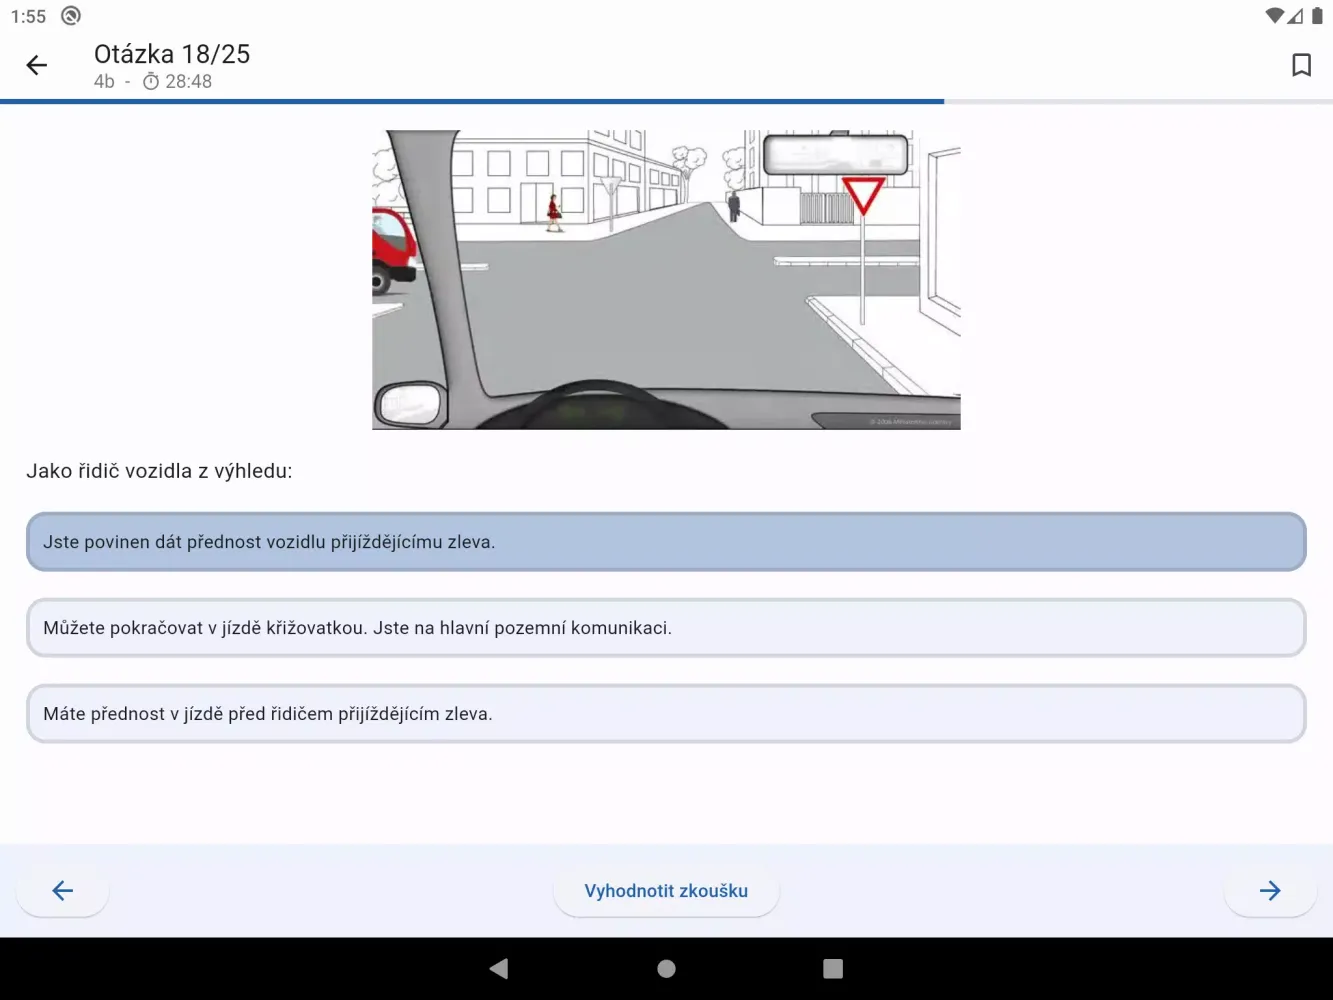This screenshot has width=1333, height=1000.
Task: Tap the remaining time '28:48' label
Action: tap(188, 82)
